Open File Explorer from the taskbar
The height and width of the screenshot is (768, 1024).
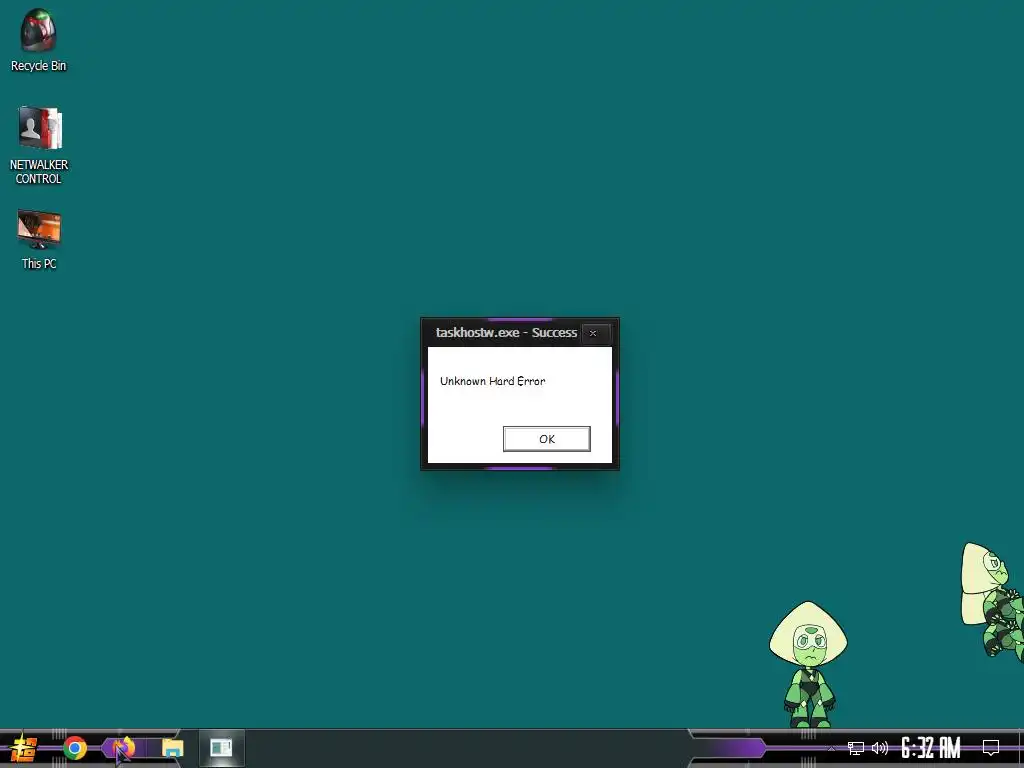pos(172,748)
